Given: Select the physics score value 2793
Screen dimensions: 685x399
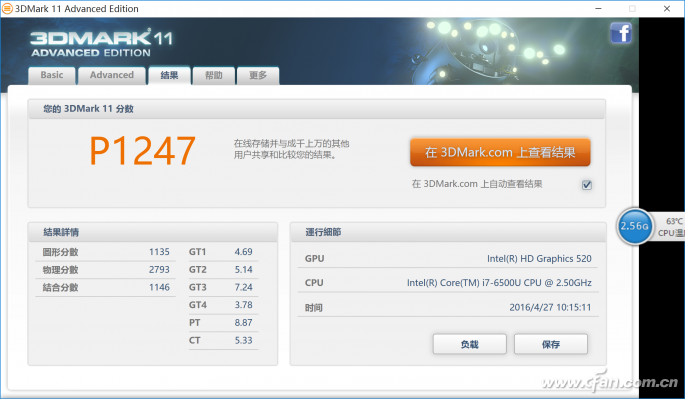Looking at the screenshot, I should [159, 270].
